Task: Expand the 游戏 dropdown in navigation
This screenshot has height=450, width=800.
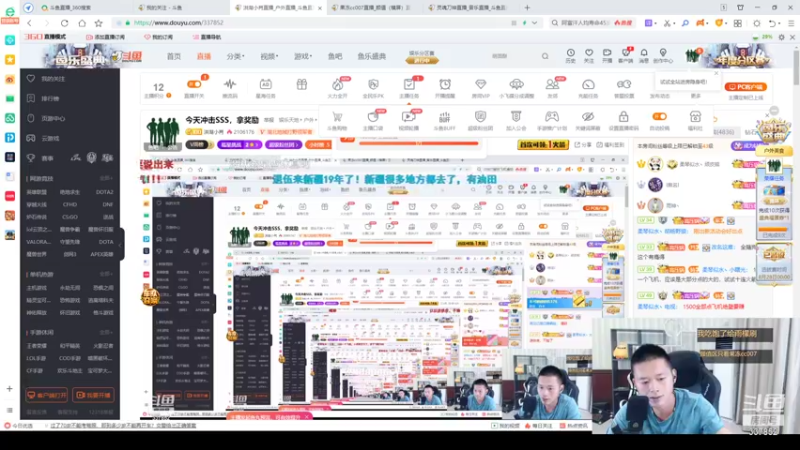Action: tap(303, 56)
